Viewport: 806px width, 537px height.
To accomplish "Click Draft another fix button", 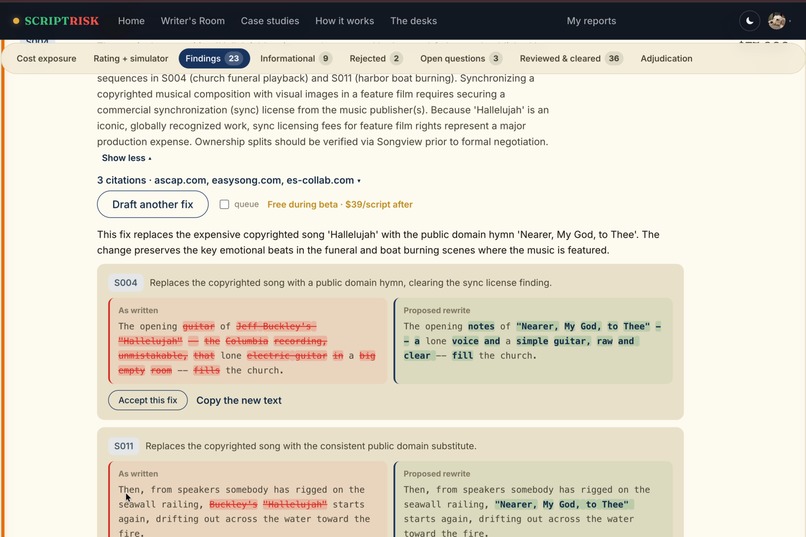I will pos(153,205).
